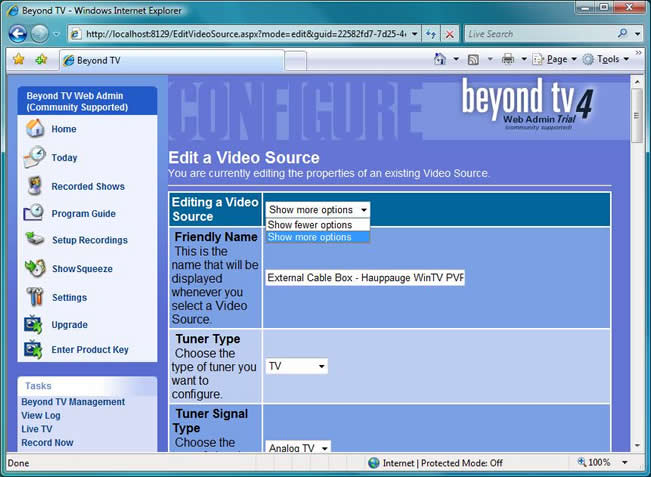Open the Record Now task link

pos(47,443)
